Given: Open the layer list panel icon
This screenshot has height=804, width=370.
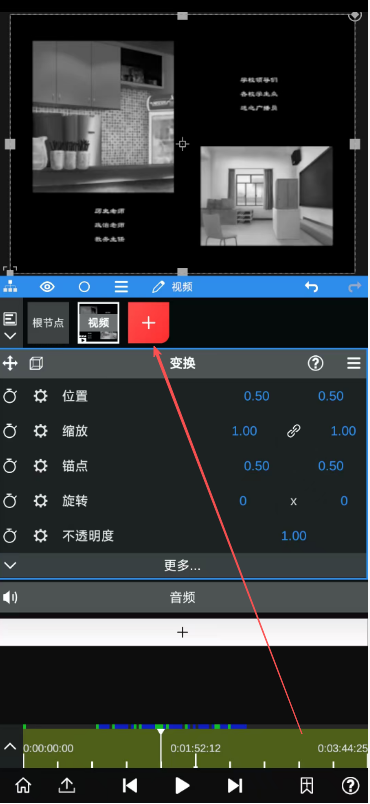Looking at the screenshot, I should [x=10, y=318].
